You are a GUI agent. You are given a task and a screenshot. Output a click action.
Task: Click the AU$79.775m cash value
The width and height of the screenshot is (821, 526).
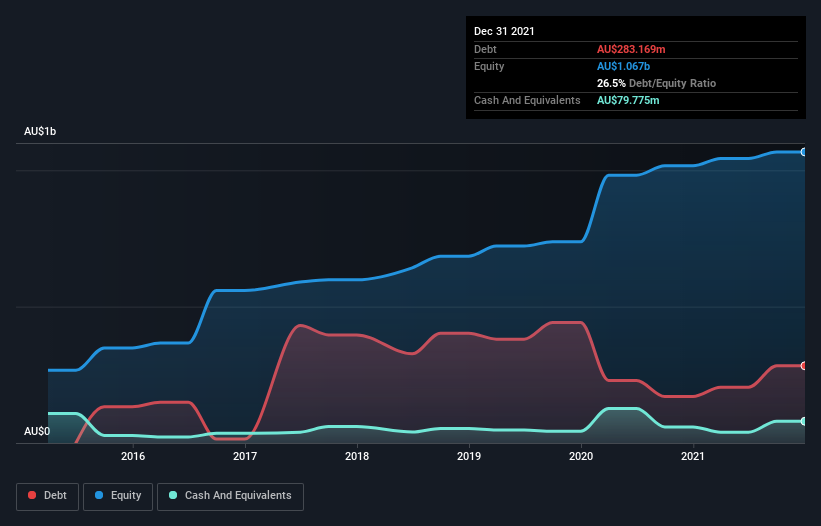coord(628,100)
